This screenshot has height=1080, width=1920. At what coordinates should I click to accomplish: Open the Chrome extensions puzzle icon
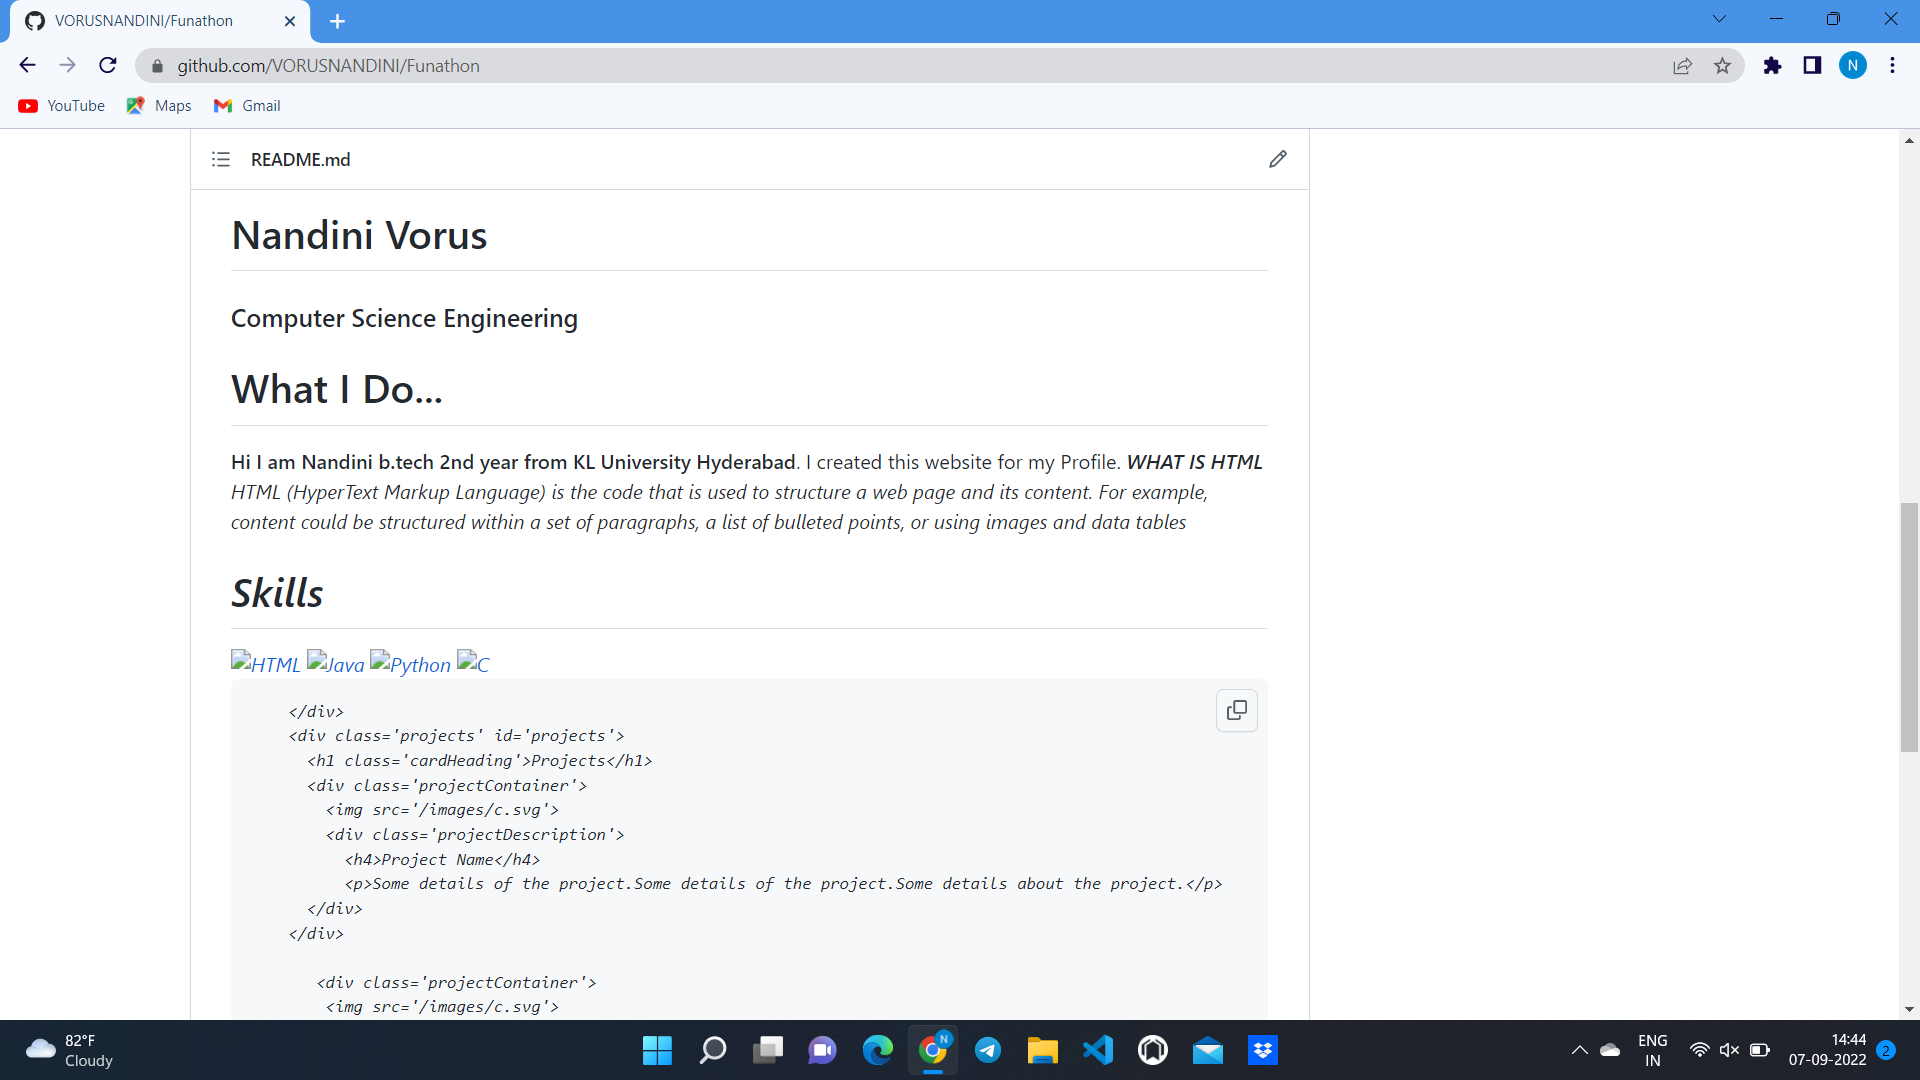click(x=1772, y=66)
